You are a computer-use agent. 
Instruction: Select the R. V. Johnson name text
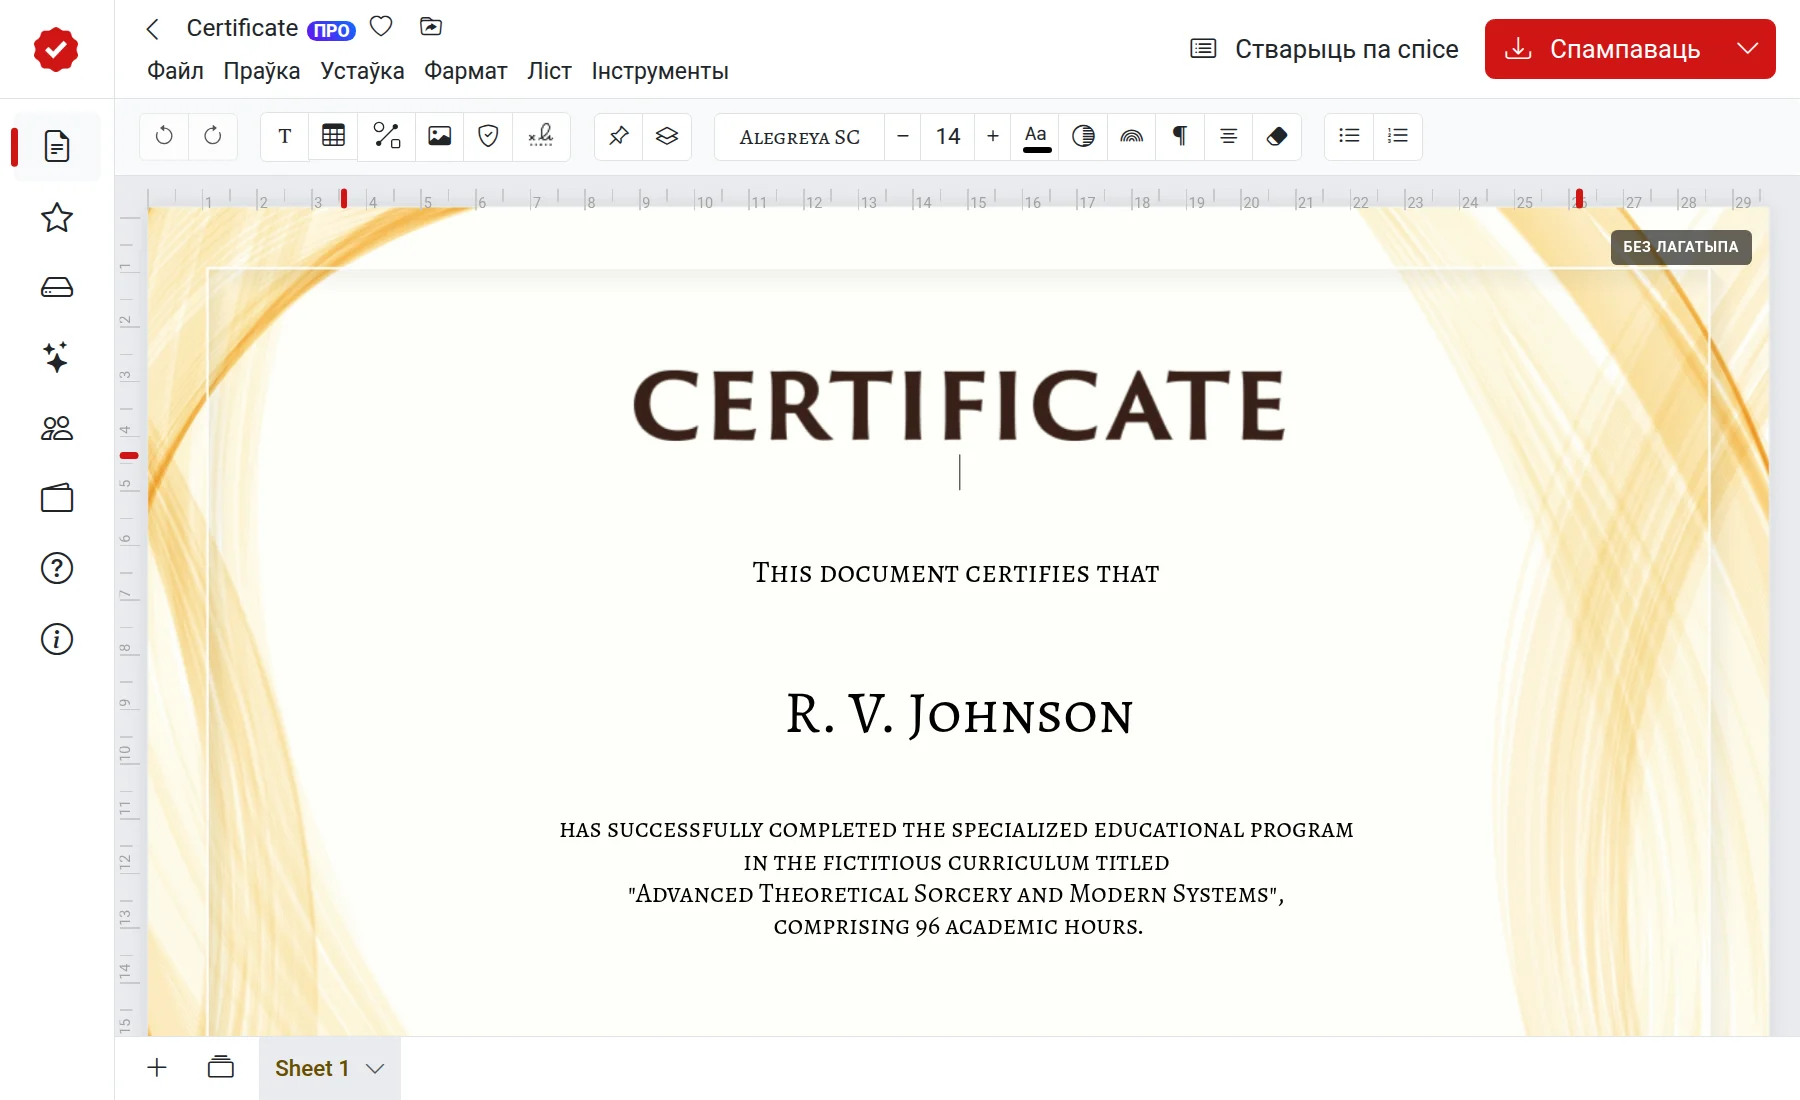[x=959, y=714]
